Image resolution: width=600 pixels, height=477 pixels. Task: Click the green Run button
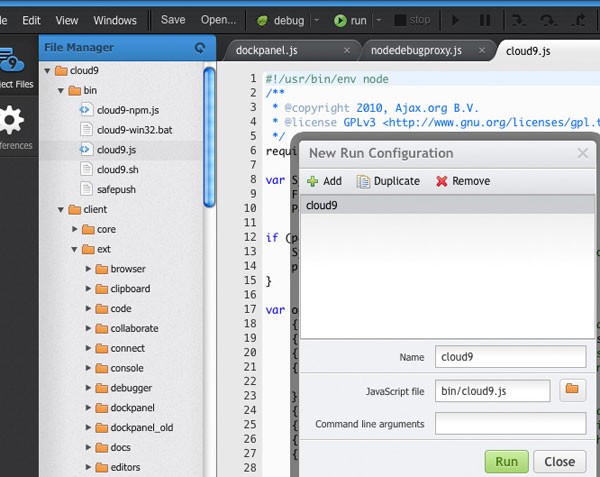coord(507,462)
